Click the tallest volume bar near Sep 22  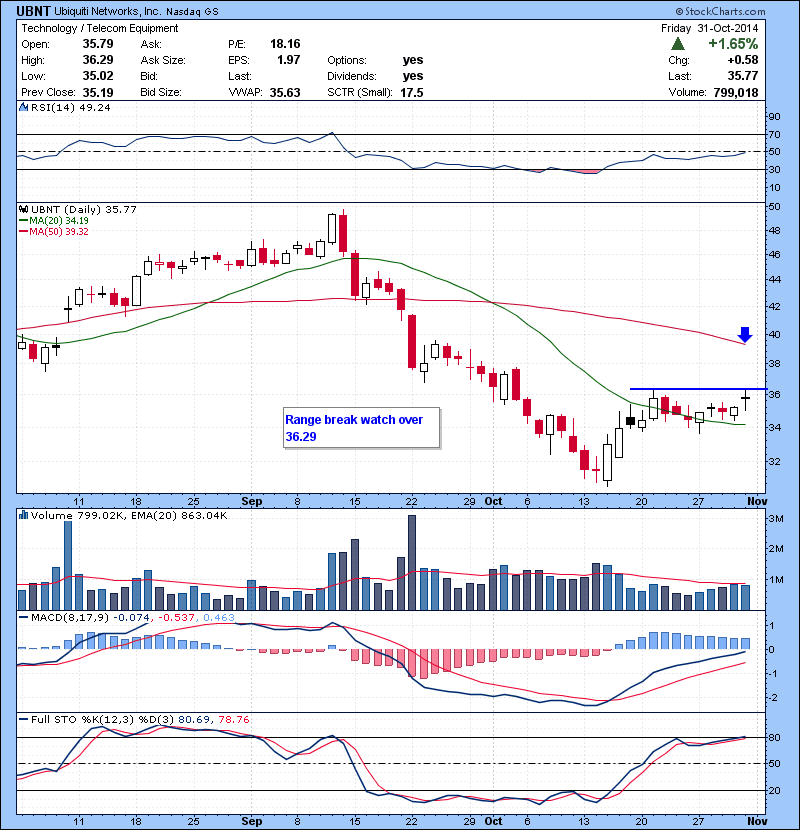pyautogui.click(x=412, y=562)
